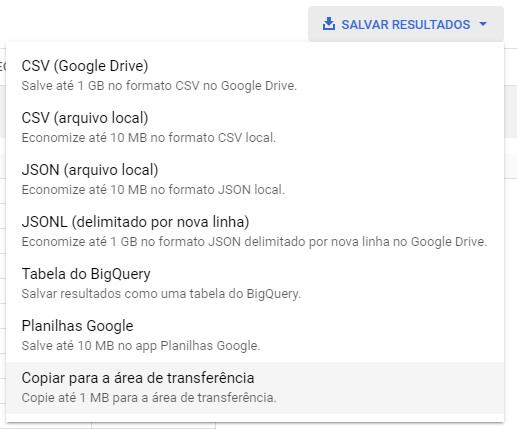Click 'Economize até 10 MB no formato JSON local'
The width and height of the screenshot is (517, 429).
click(153, 190)
